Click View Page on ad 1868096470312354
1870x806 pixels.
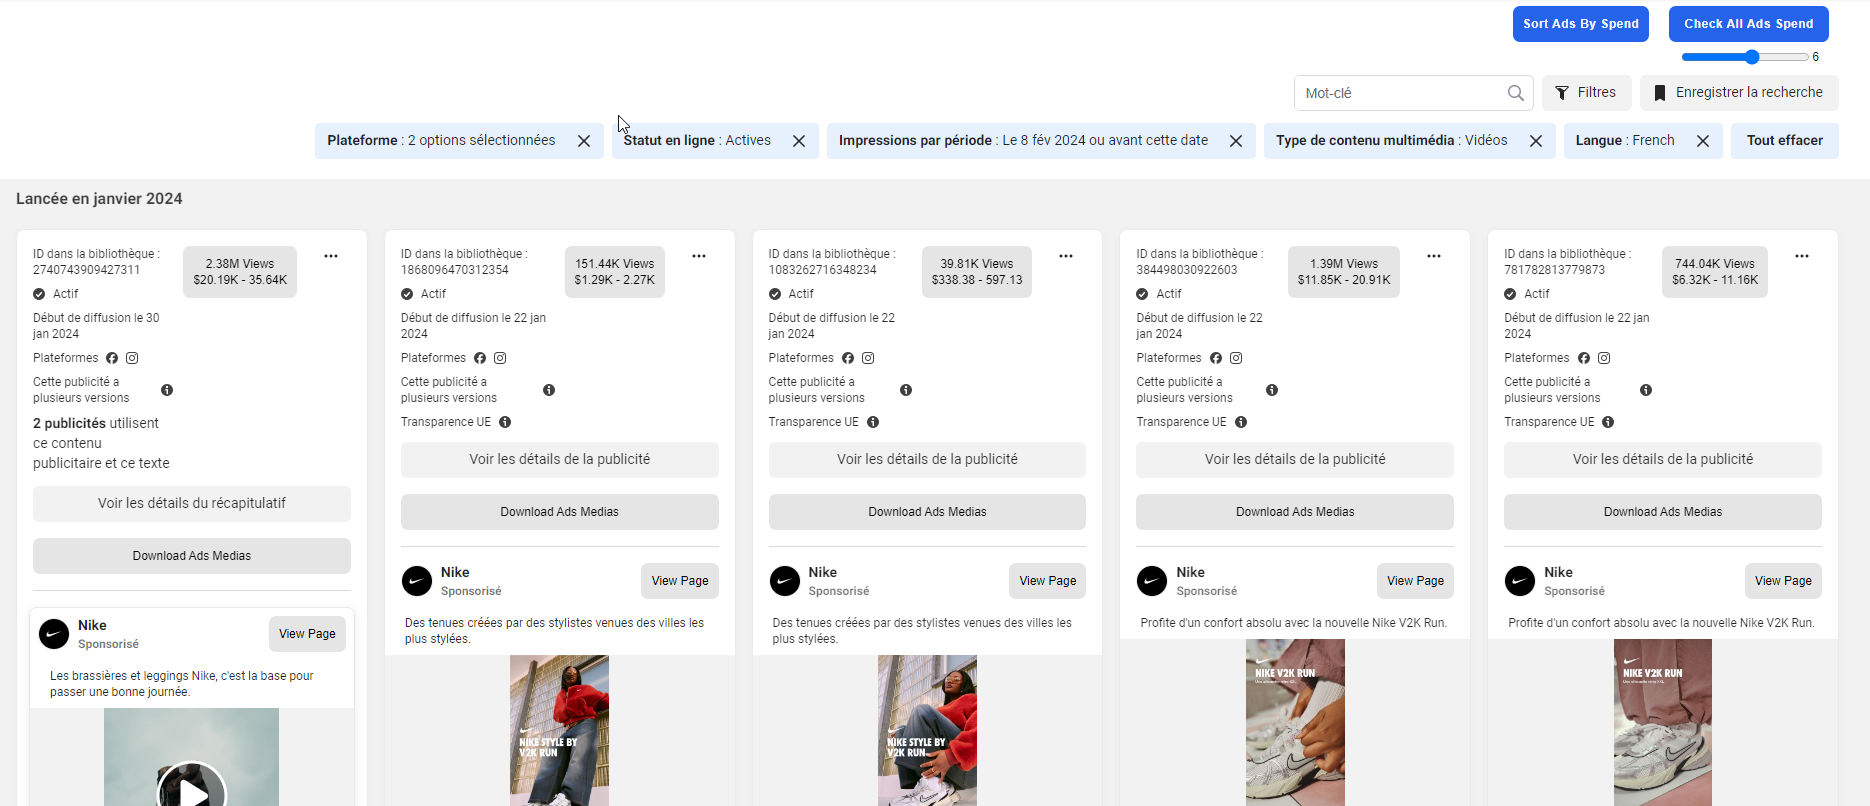680,581
